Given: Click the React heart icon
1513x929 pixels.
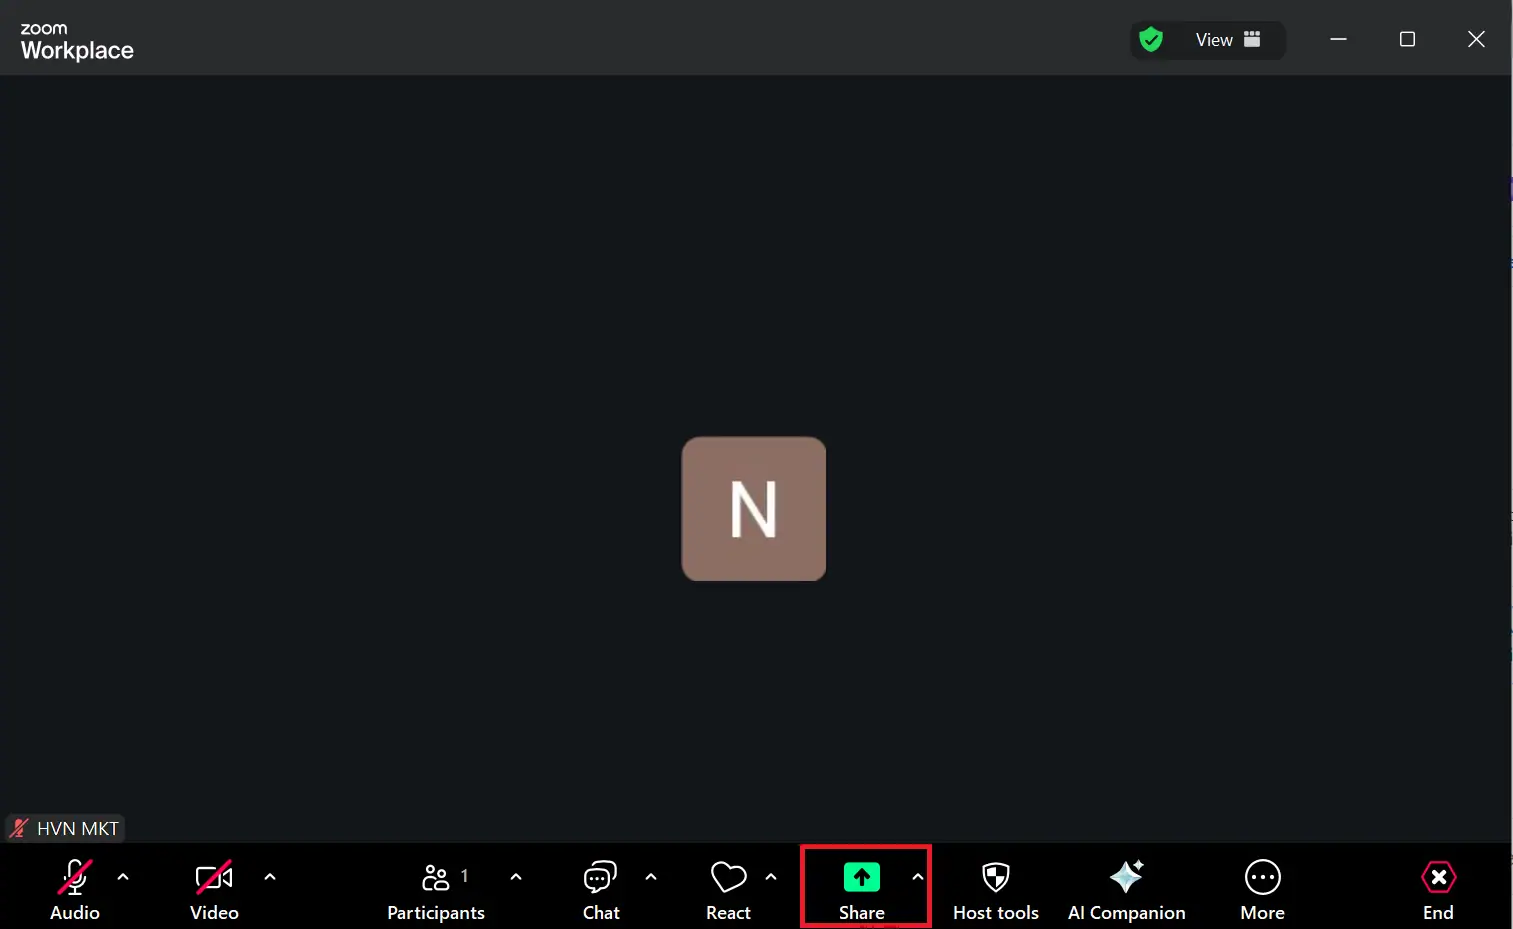Looking at the screenshot, I should [x=728, y=878].
